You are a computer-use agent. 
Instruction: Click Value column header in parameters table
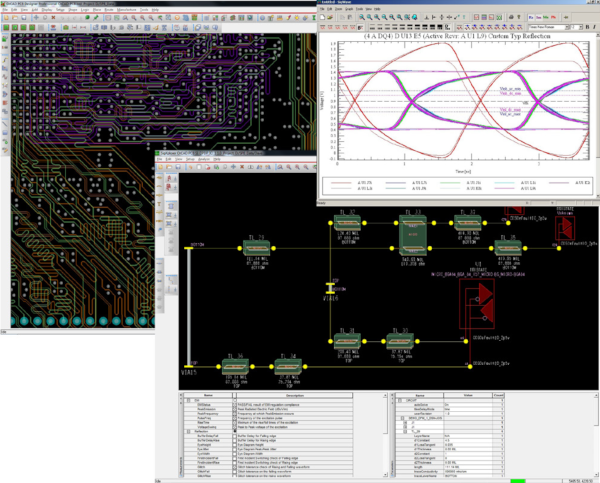tap(468, 395)
